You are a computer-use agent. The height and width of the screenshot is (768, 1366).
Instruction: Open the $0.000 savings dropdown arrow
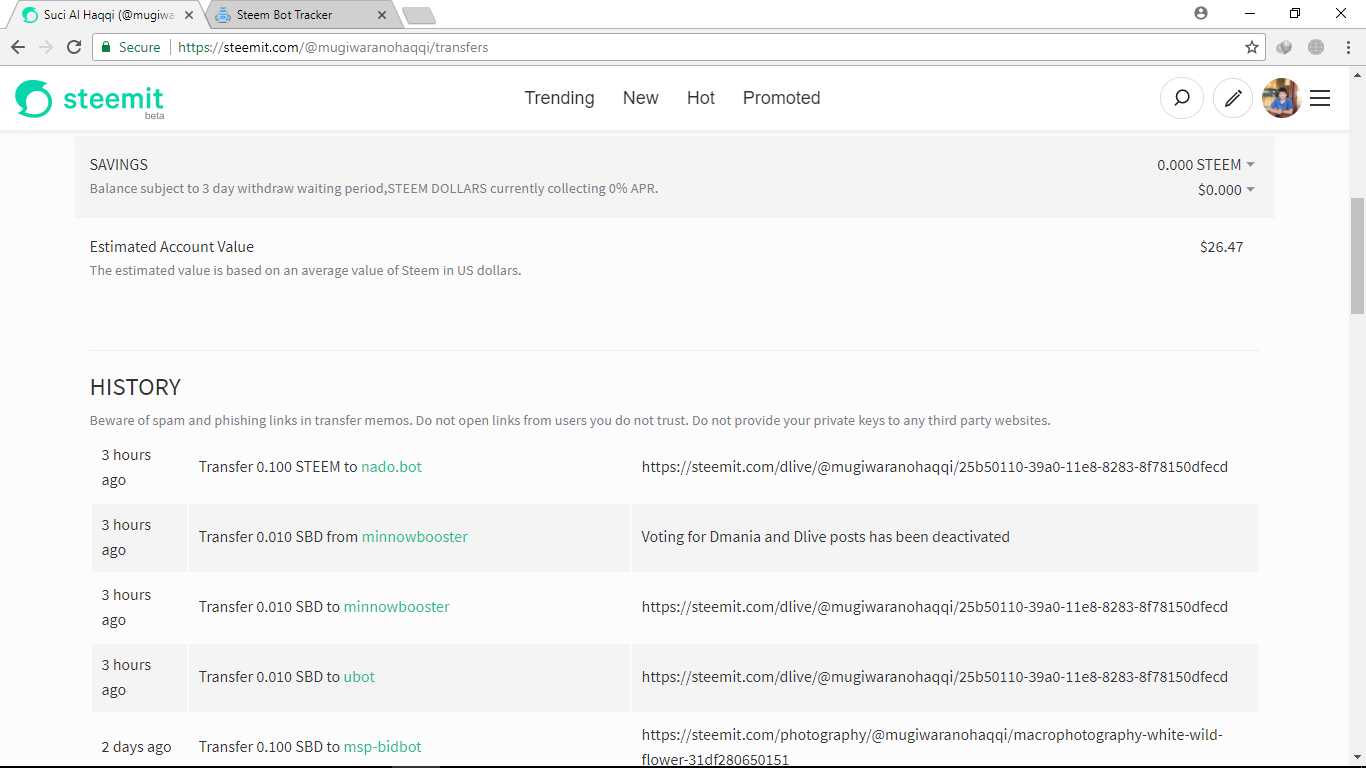1250,190
